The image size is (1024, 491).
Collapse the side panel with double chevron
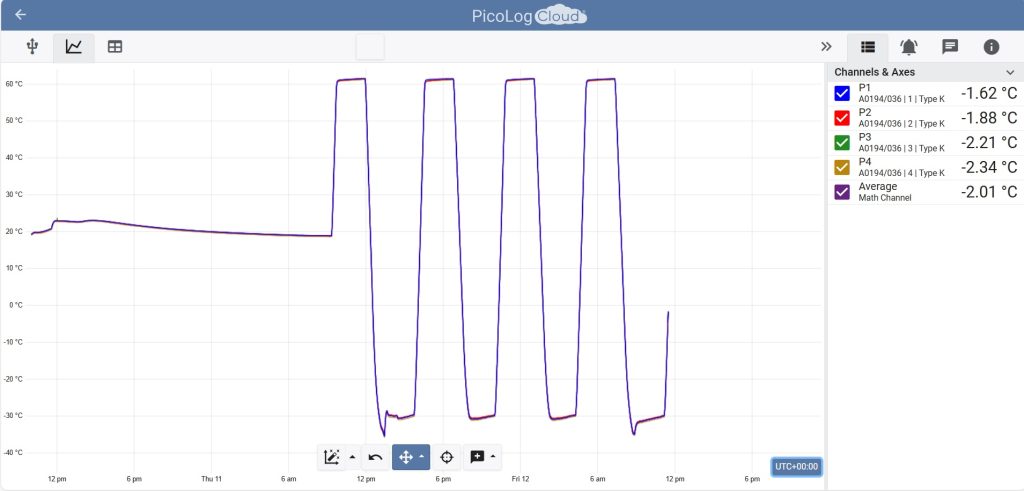(x=826, y=47)
